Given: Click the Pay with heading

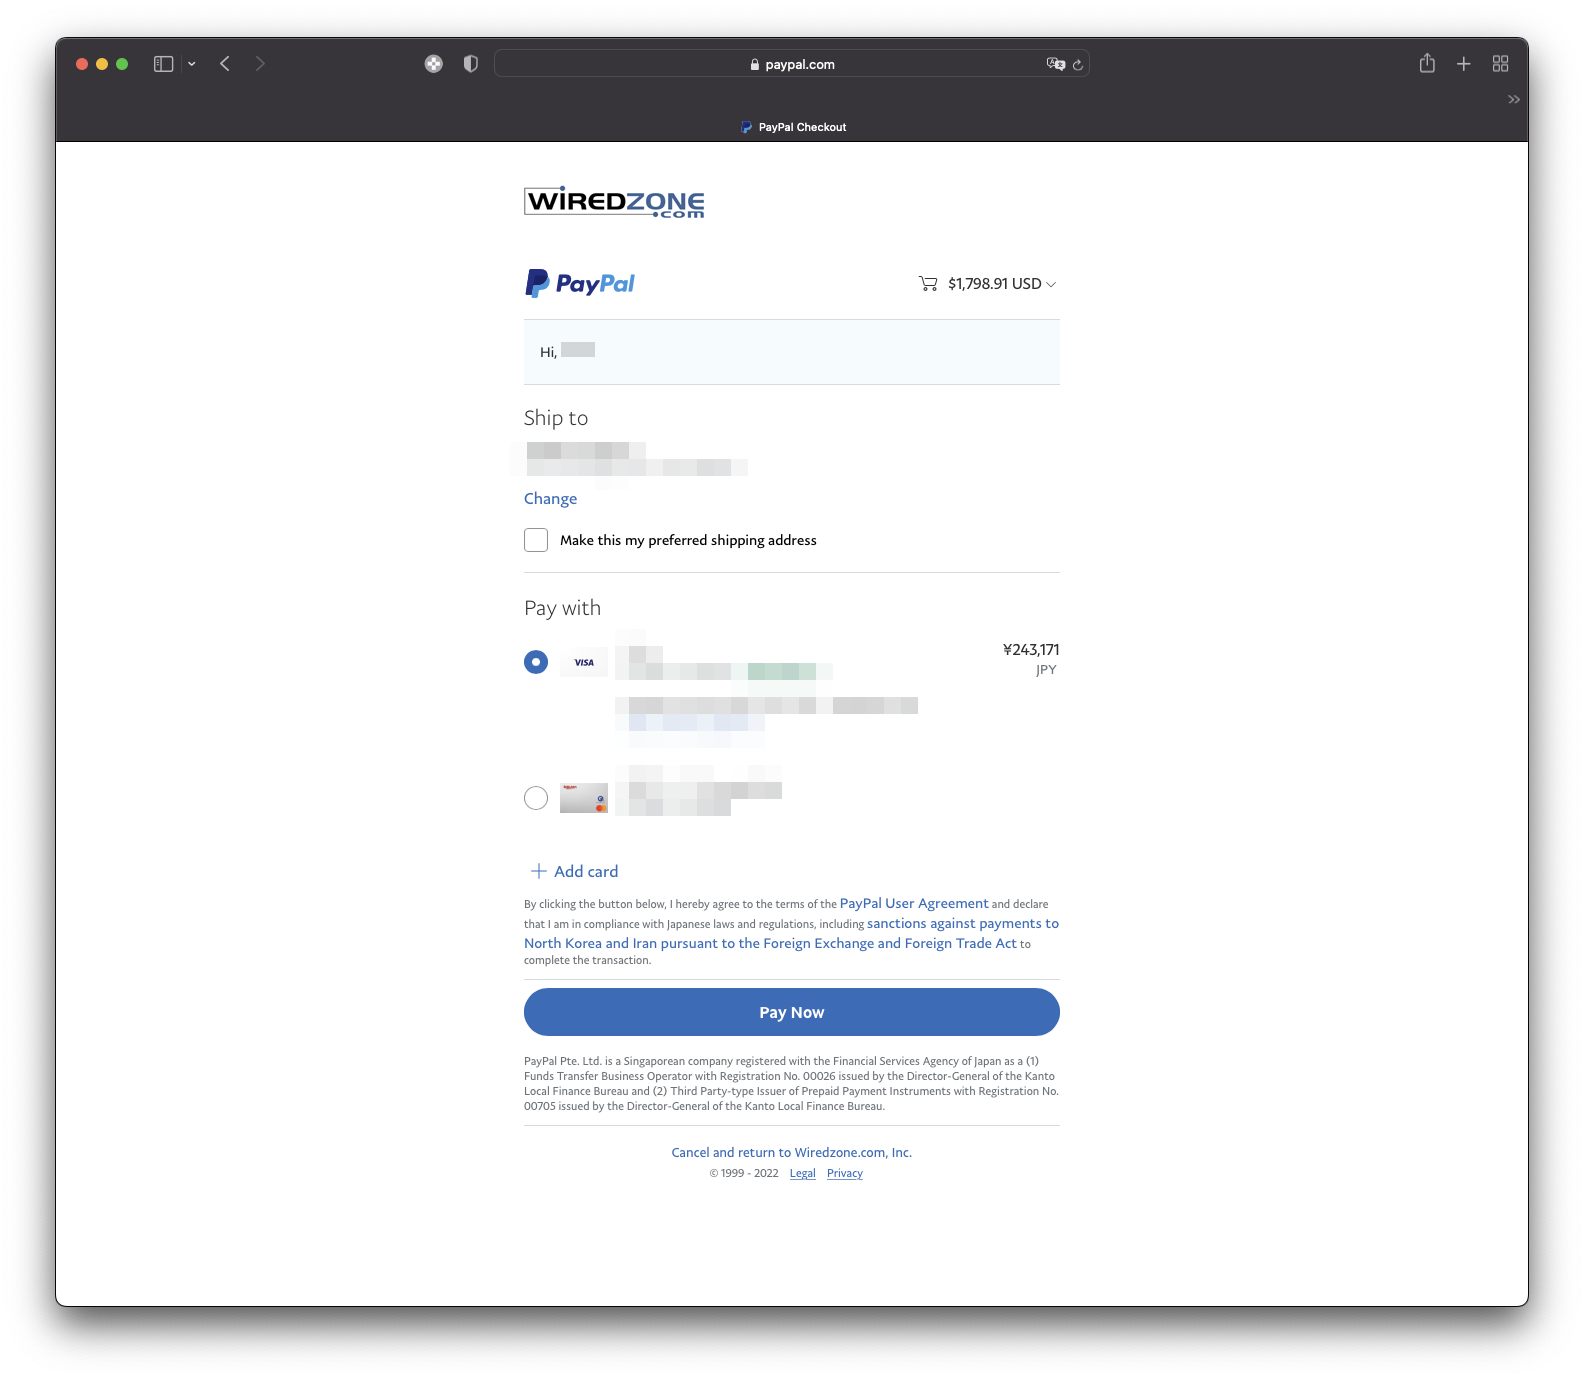Looking at the screenshot, I should pos(563,608).
